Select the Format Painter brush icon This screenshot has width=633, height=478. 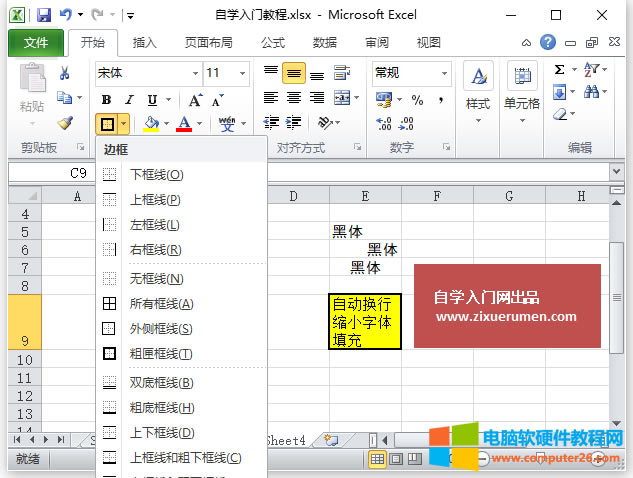pyautogui.click(x=65, y=123)
